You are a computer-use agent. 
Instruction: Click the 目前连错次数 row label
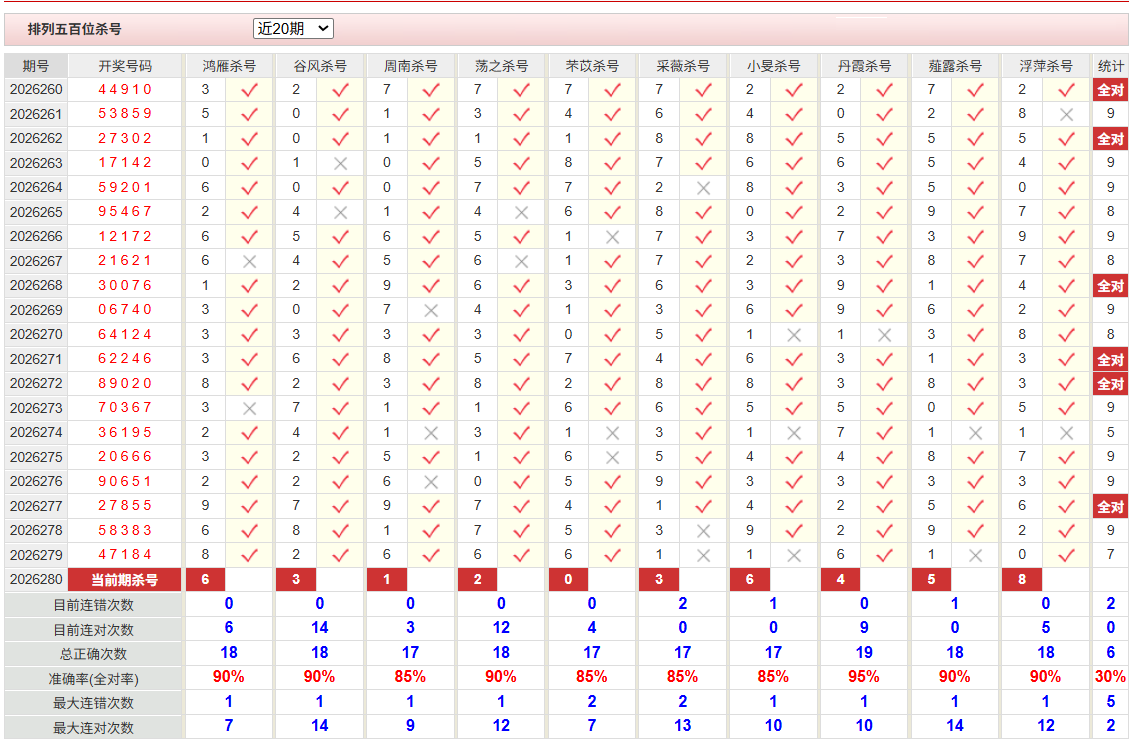tap(93, 605)
